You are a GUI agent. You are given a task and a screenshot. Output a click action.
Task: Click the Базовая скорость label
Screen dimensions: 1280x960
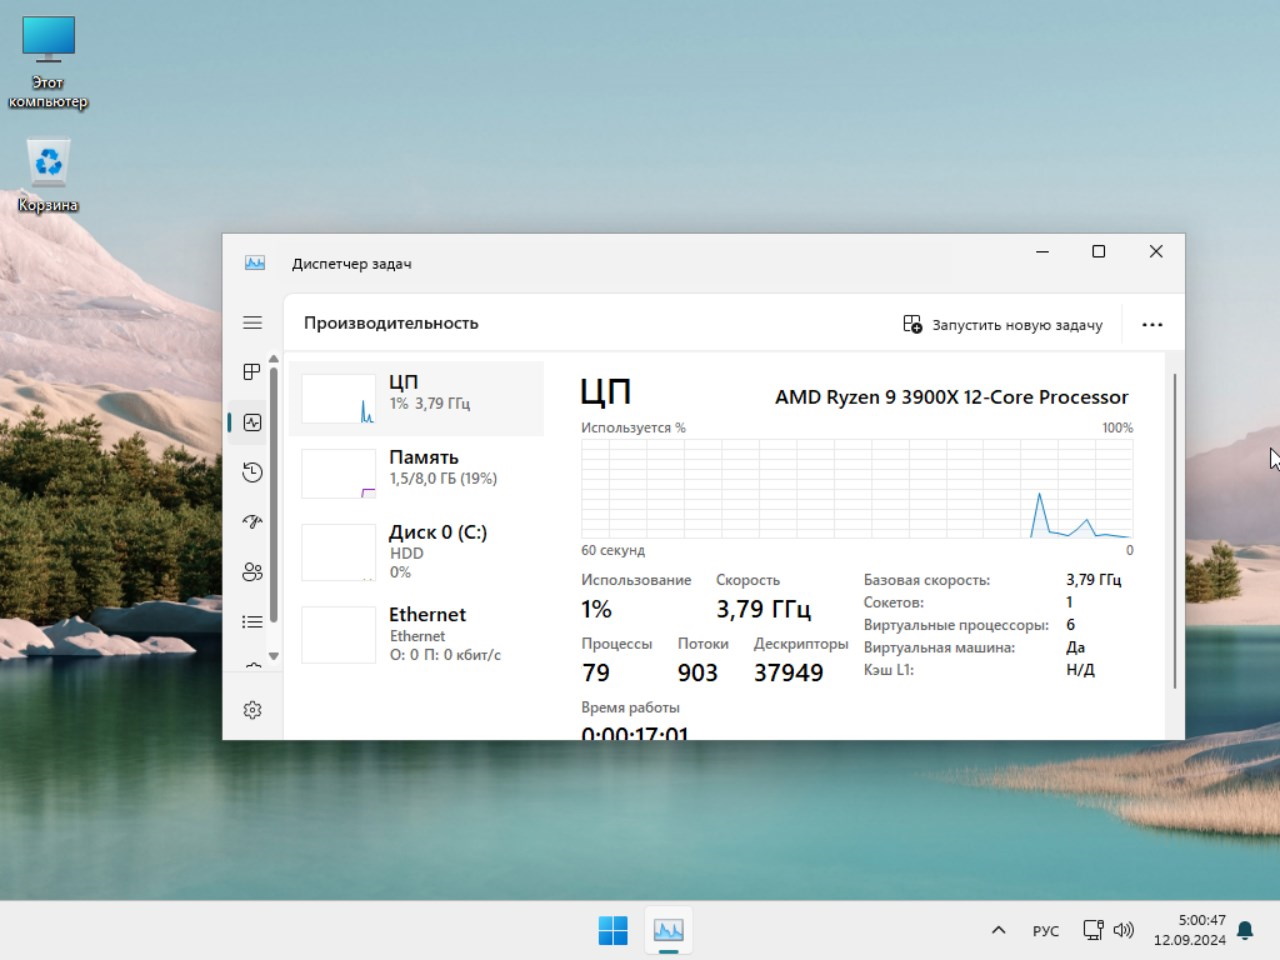click(x=927, y=580)
